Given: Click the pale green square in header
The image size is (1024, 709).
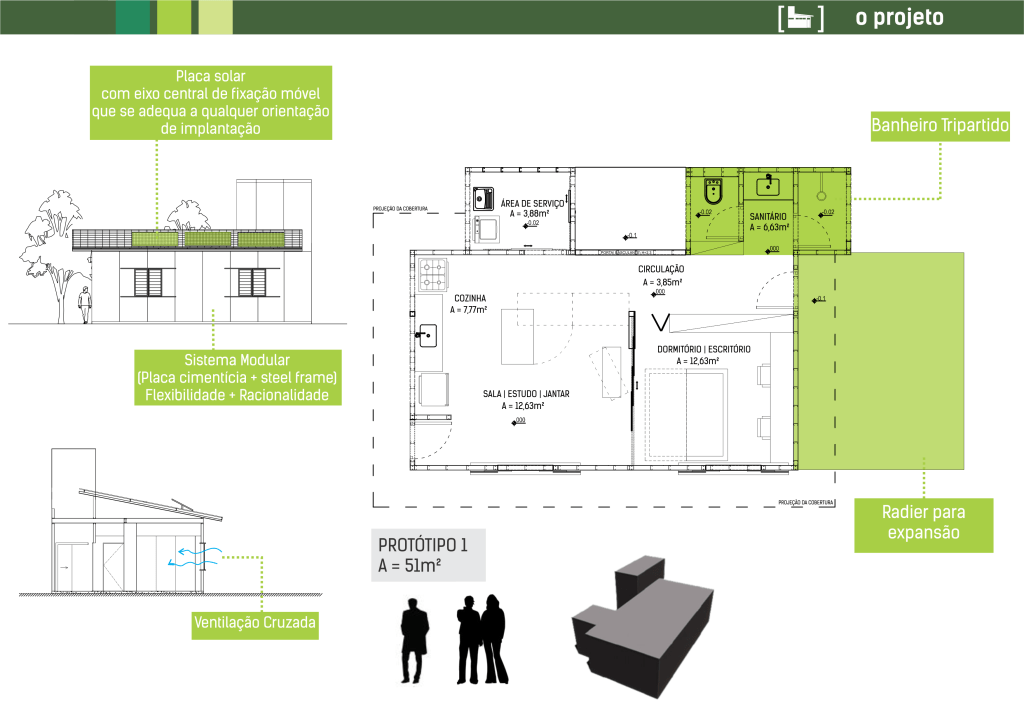Looking at the screenshot, I should click(x=215, y=17).
